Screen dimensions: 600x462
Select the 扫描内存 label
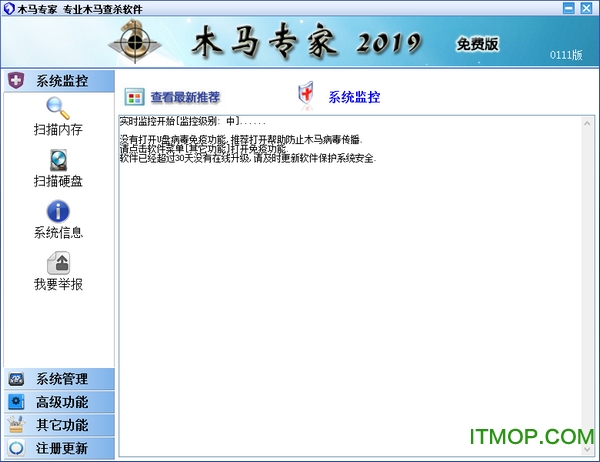click(x=58, y=130)
